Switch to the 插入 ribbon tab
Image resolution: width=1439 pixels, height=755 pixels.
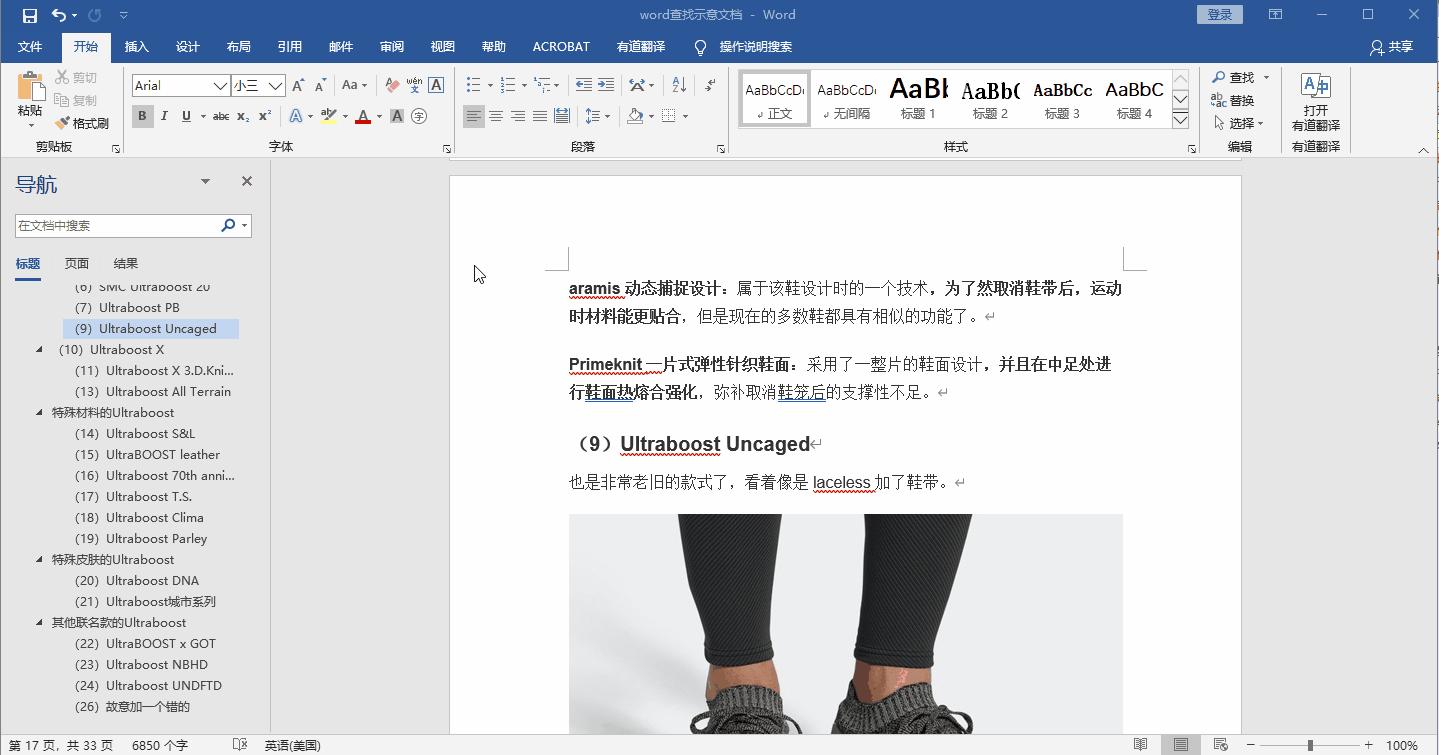(135, 46)
